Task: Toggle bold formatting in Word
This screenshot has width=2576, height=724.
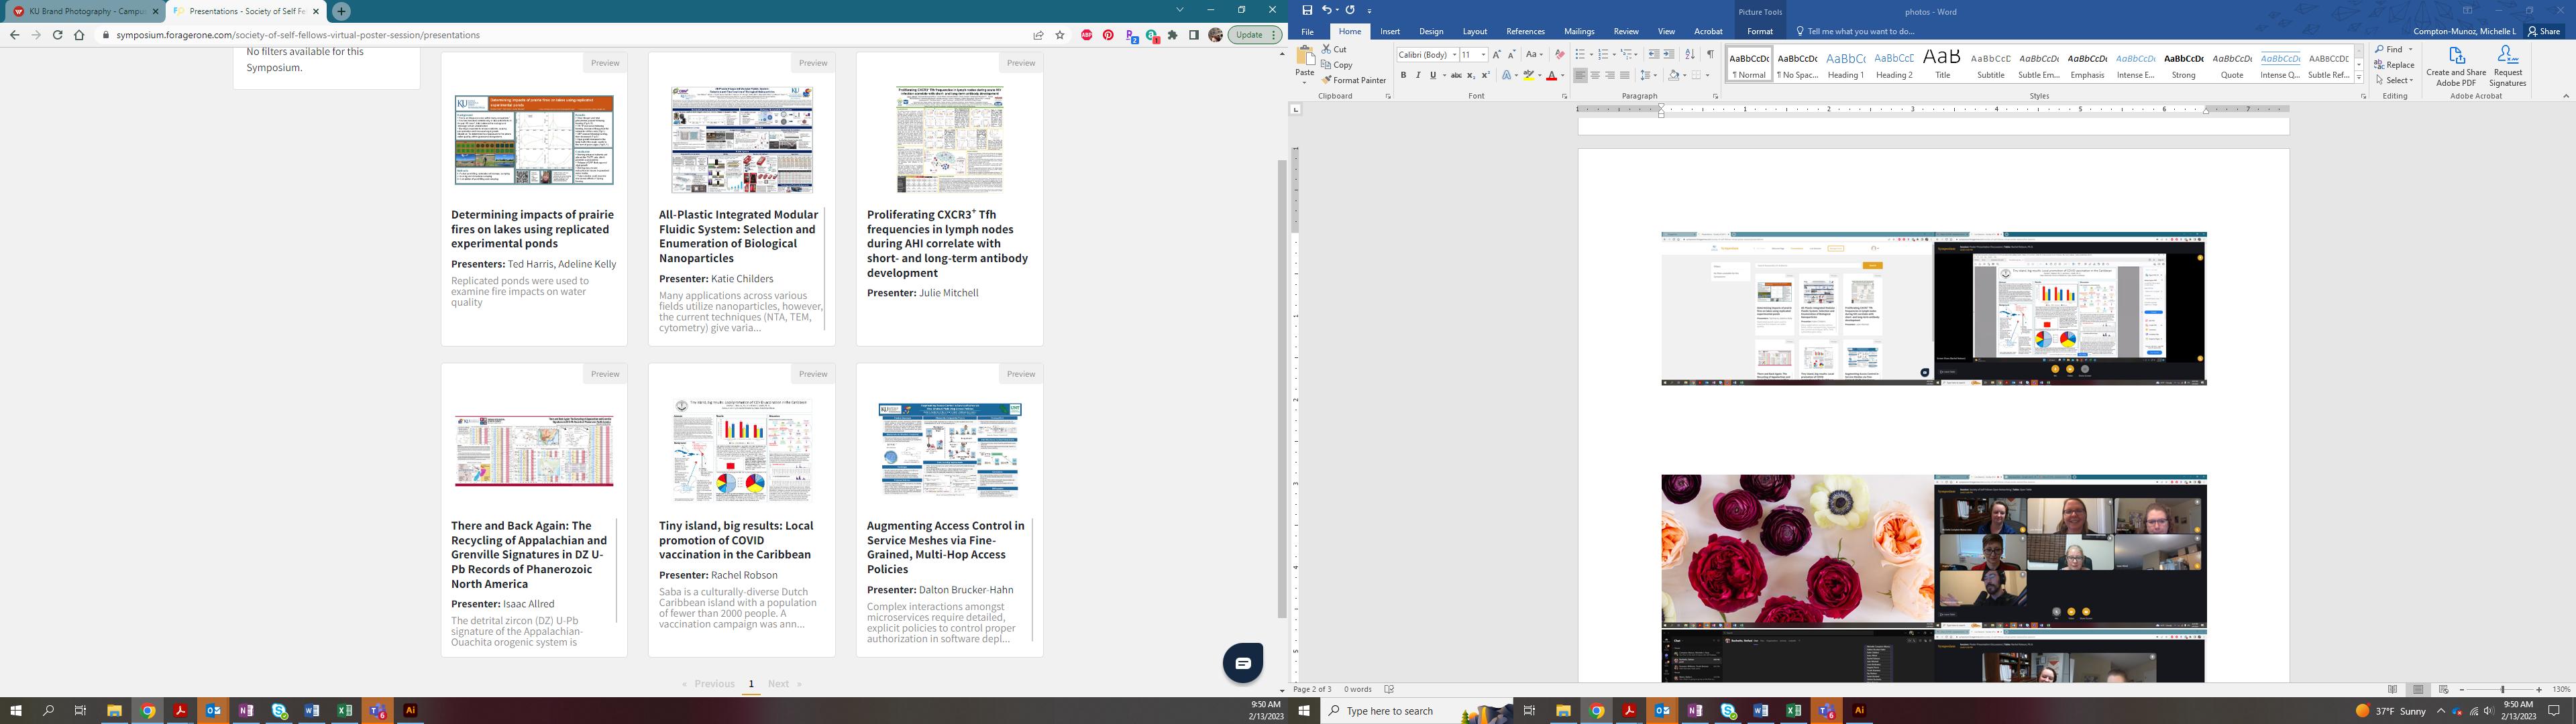Action: pyautogui.click(x=1403, y=75)
